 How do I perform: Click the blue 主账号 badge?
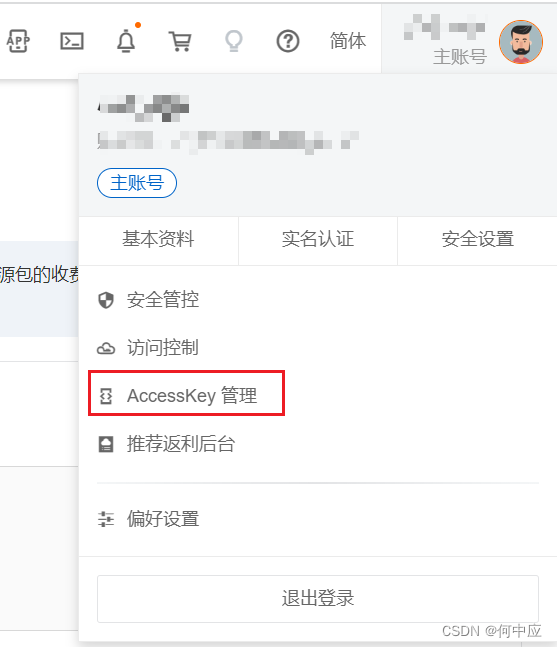coord(137,183)
